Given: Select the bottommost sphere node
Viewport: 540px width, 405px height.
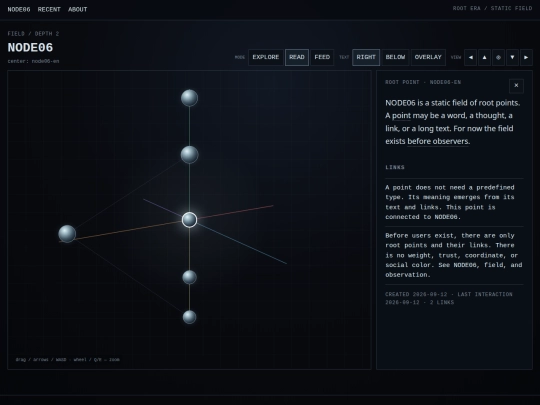Looking at the screenshot, I should (x=189, y=317).
